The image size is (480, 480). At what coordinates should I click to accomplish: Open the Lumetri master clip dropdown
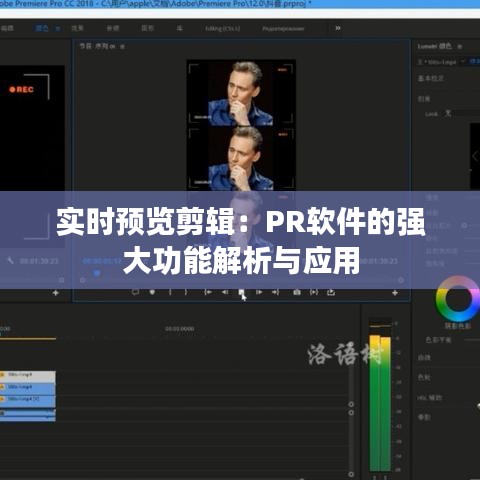[x=463, y=62]
